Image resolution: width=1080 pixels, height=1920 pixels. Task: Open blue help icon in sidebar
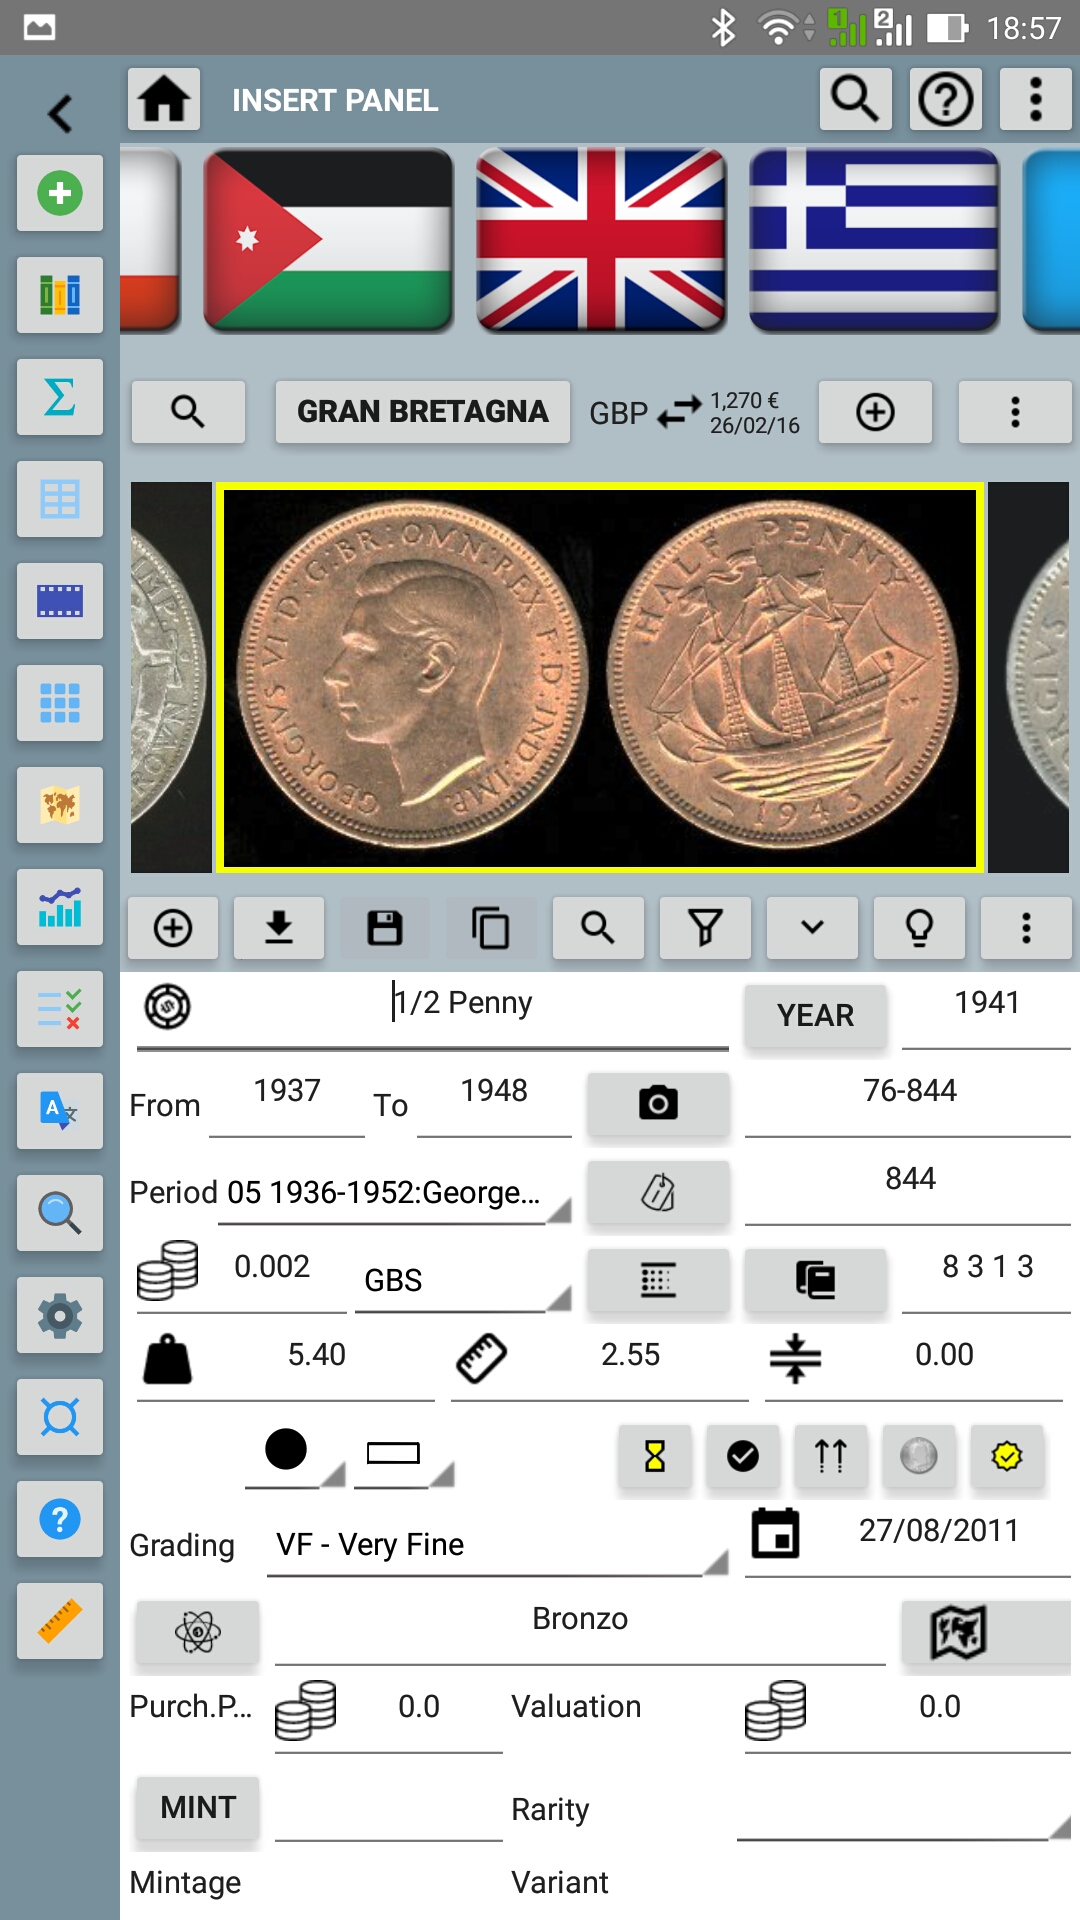60,1519
